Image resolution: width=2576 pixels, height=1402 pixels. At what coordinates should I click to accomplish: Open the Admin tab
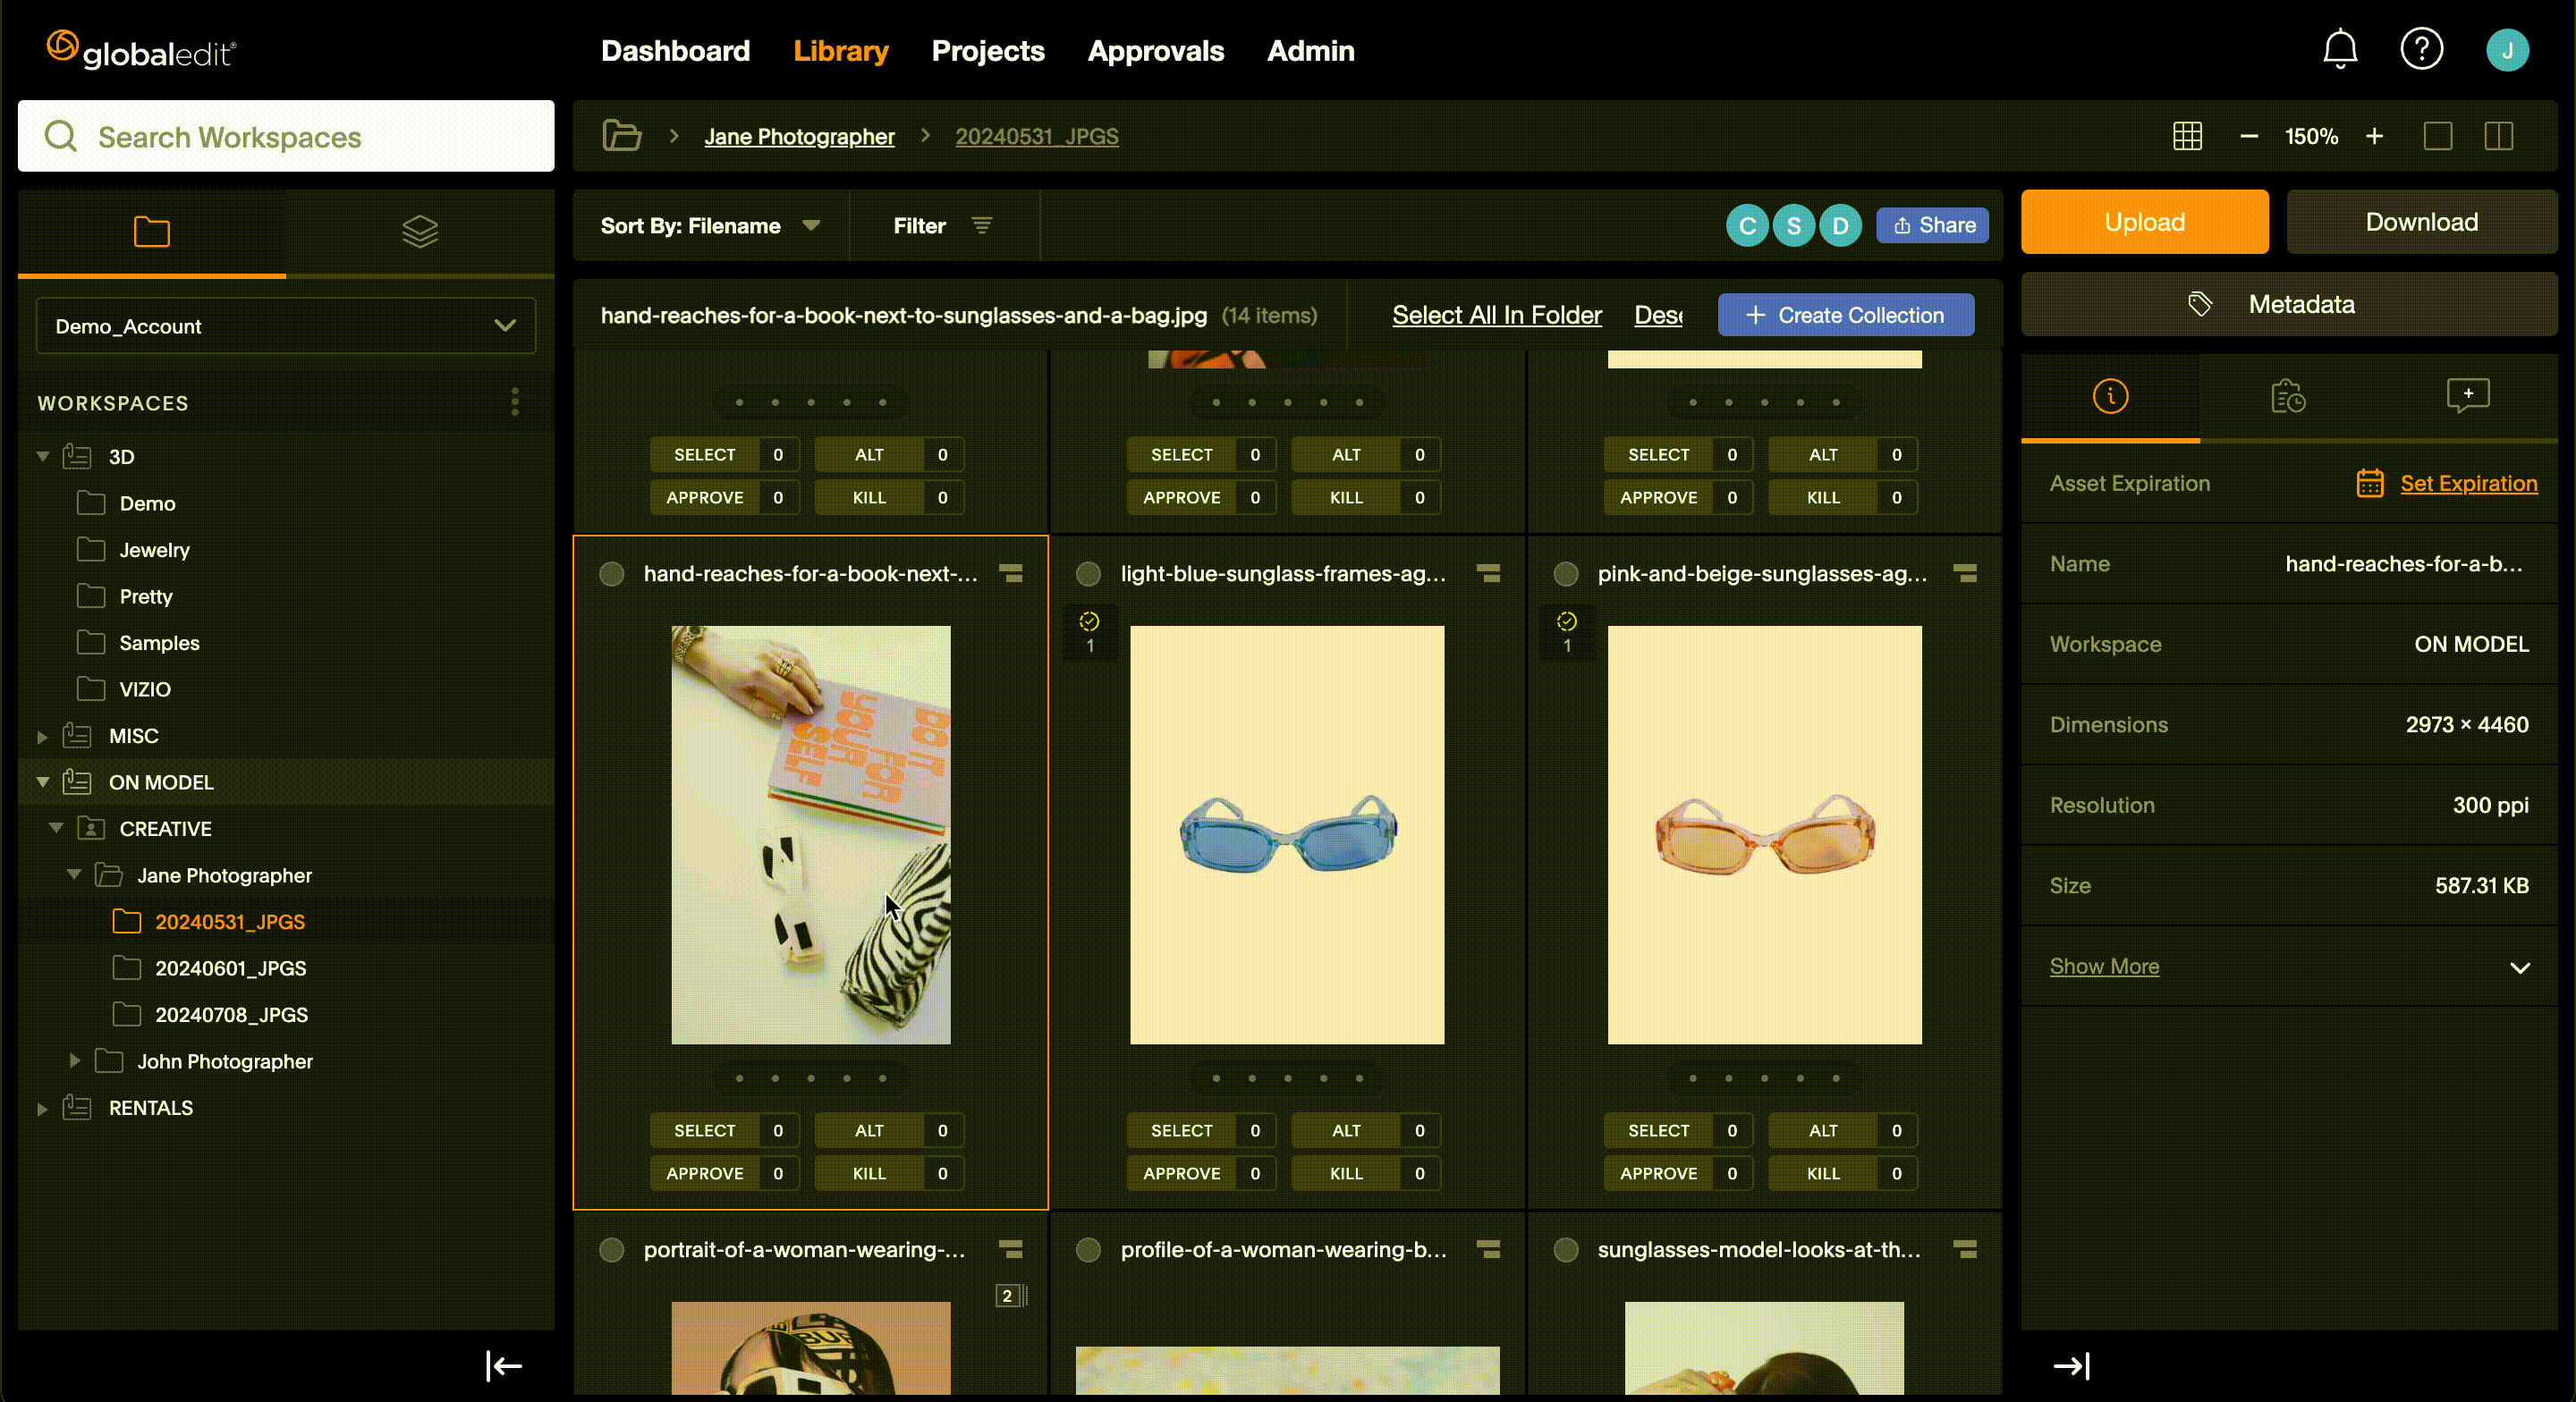tap(1310, 51)
